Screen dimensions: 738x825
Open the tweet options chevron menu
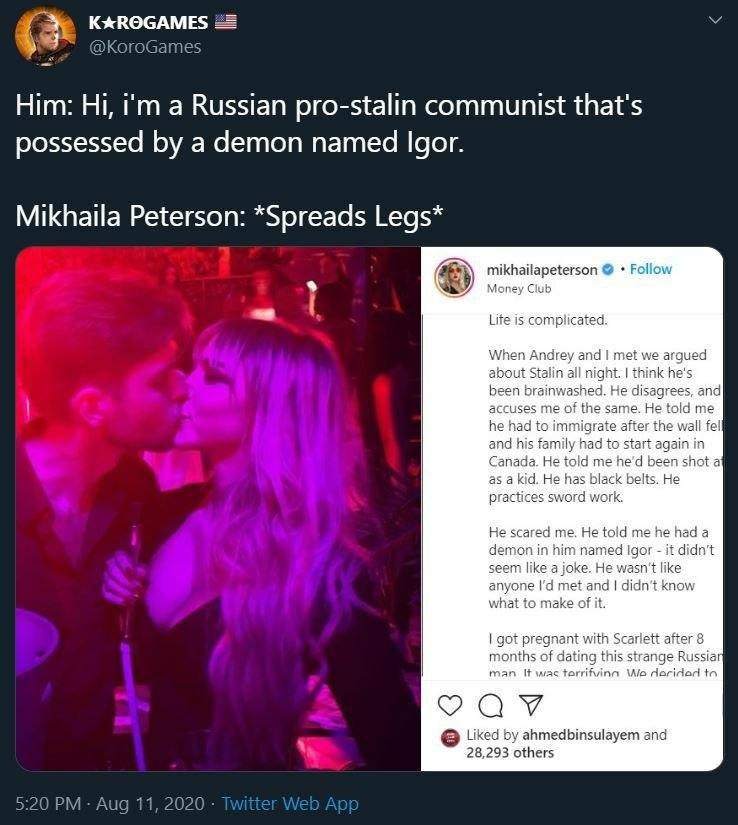click(715, 20)
